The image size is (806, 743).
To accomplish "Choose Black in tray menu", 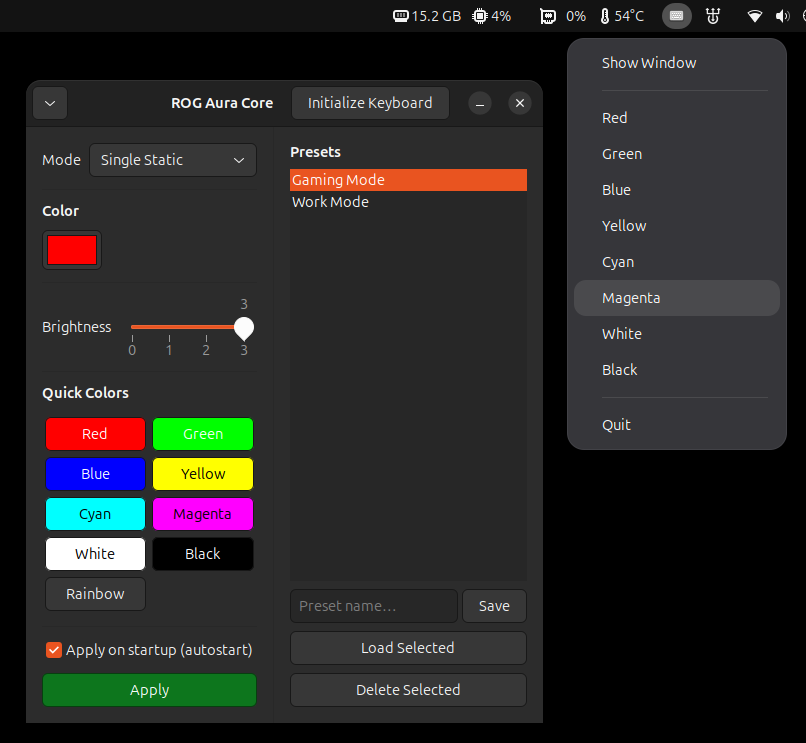I will (x=676, y=370).
